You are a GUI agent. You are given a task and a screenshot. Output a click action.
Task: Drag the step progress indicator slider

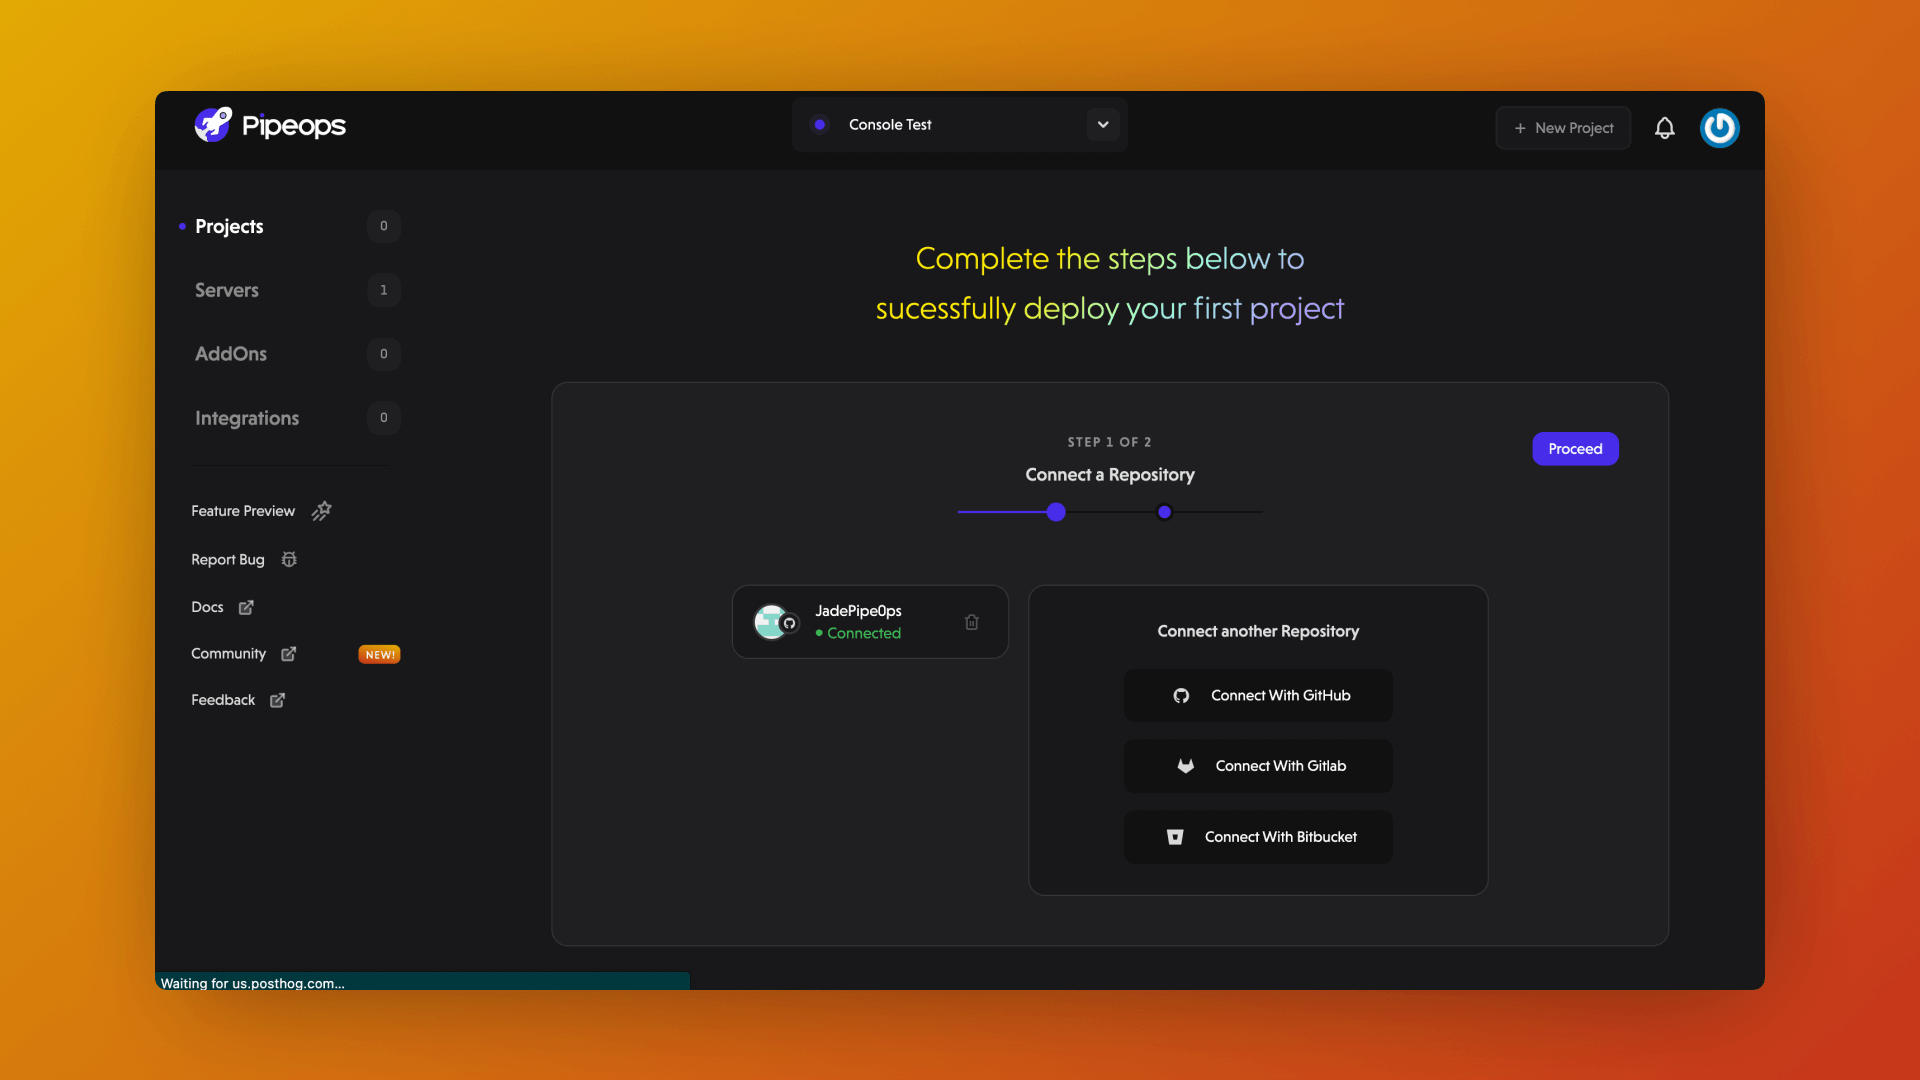pos(1056,513)
